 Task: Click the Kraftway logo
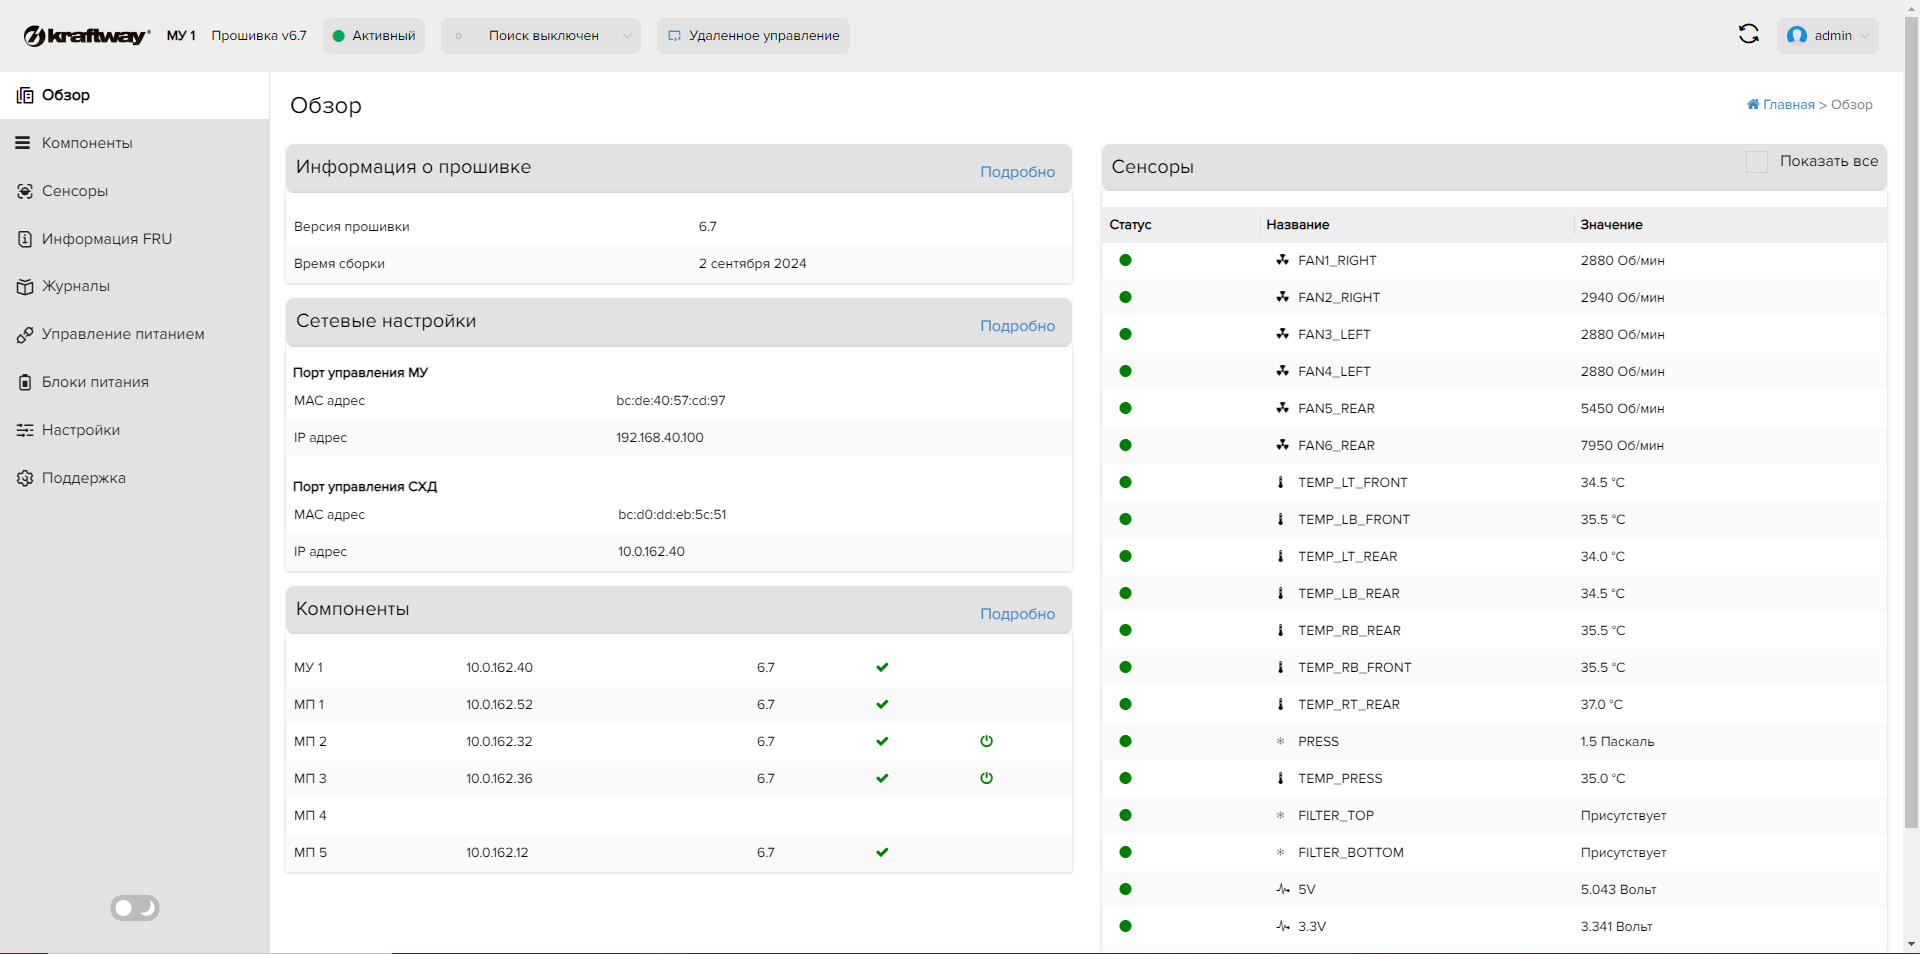[87, 36]
